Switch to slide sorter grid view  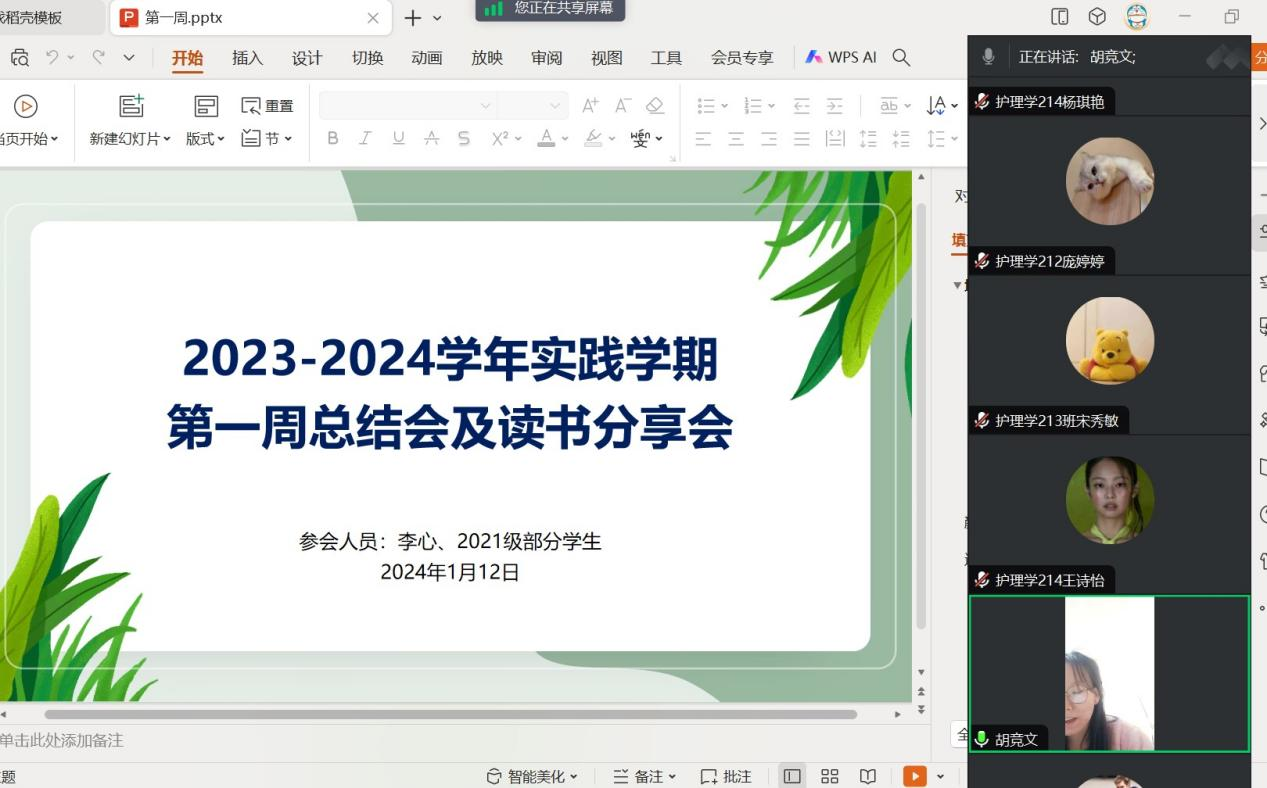click(829, 776)
